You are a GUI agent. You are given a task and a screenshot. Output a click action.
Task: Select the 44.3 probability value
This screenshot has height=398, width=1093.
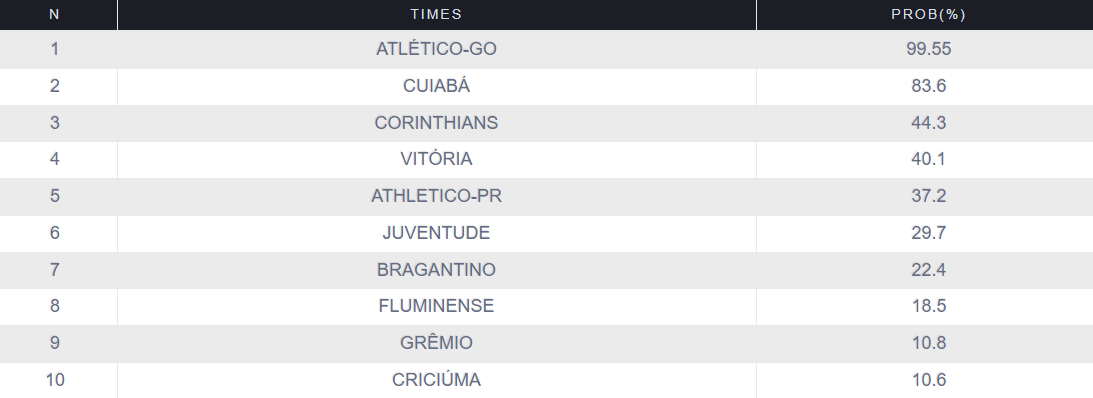coord(928,123)
